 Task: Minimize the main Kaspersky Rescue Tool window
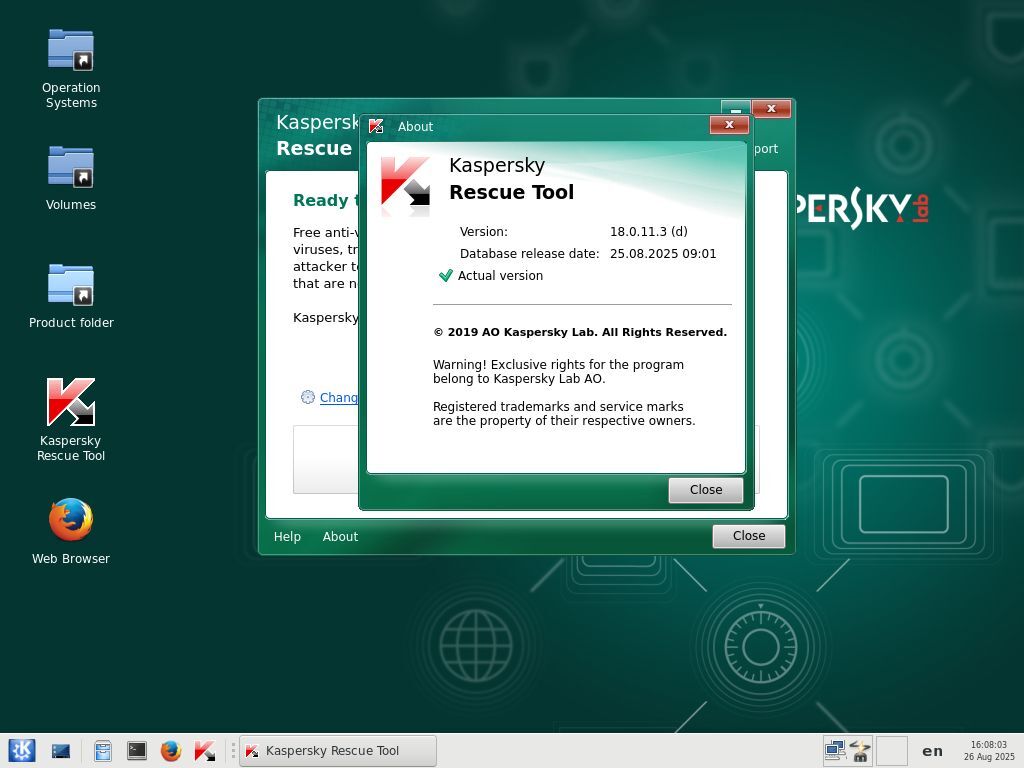click(x=736, y=108)
